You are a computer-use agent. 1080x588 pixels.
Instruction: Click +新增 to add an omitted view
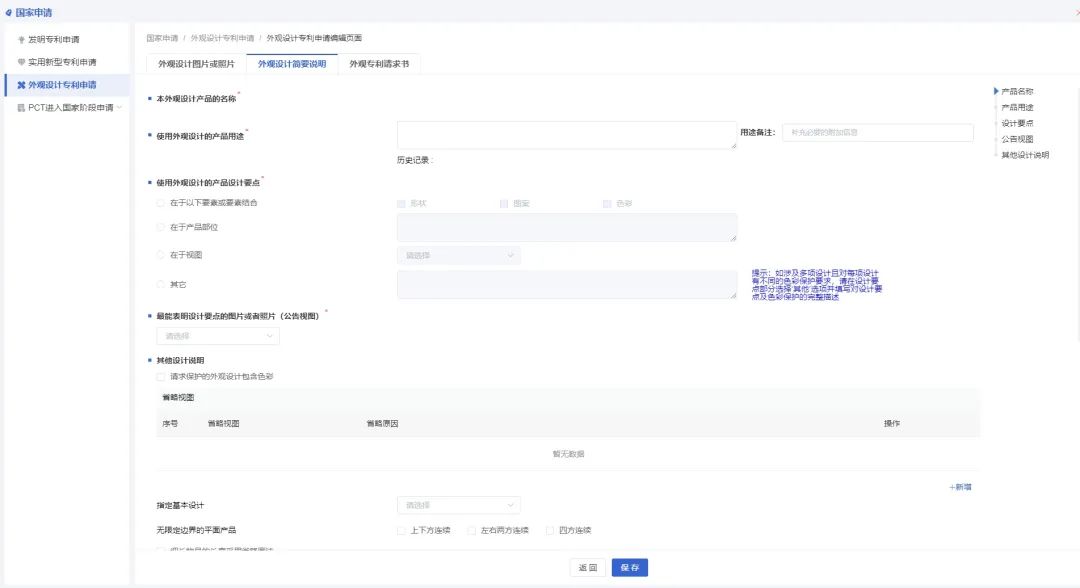click(960, 487)
